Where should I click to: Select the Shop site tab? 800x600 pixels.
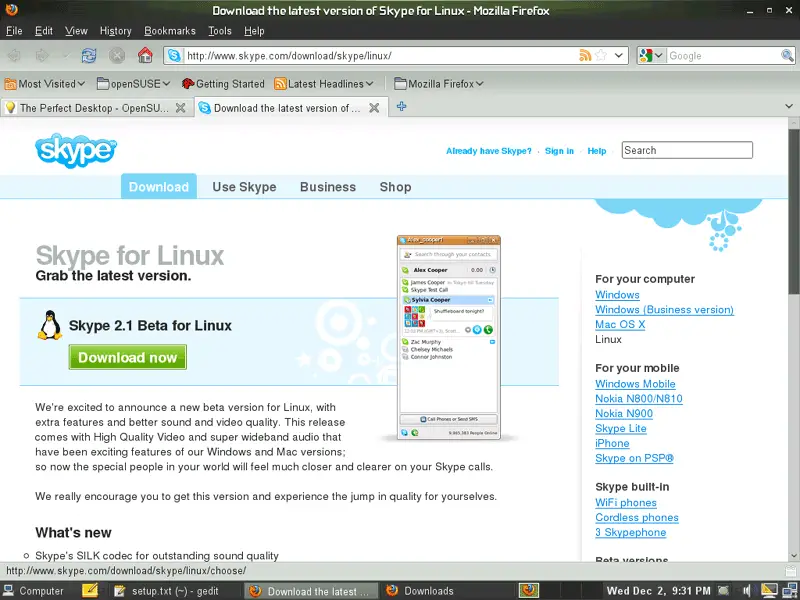click(x=395, y=187)
